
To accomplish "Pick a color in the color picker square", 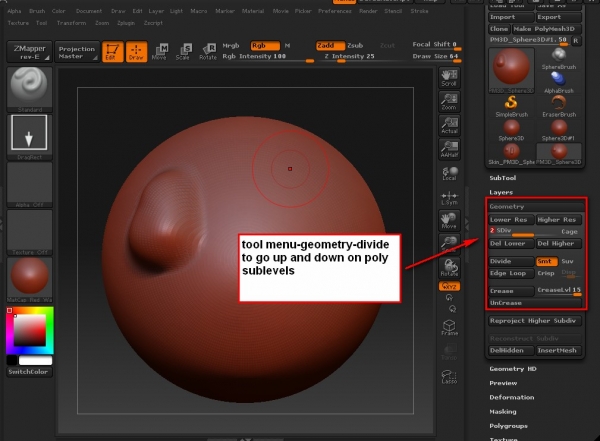I will tap(29, 330).
